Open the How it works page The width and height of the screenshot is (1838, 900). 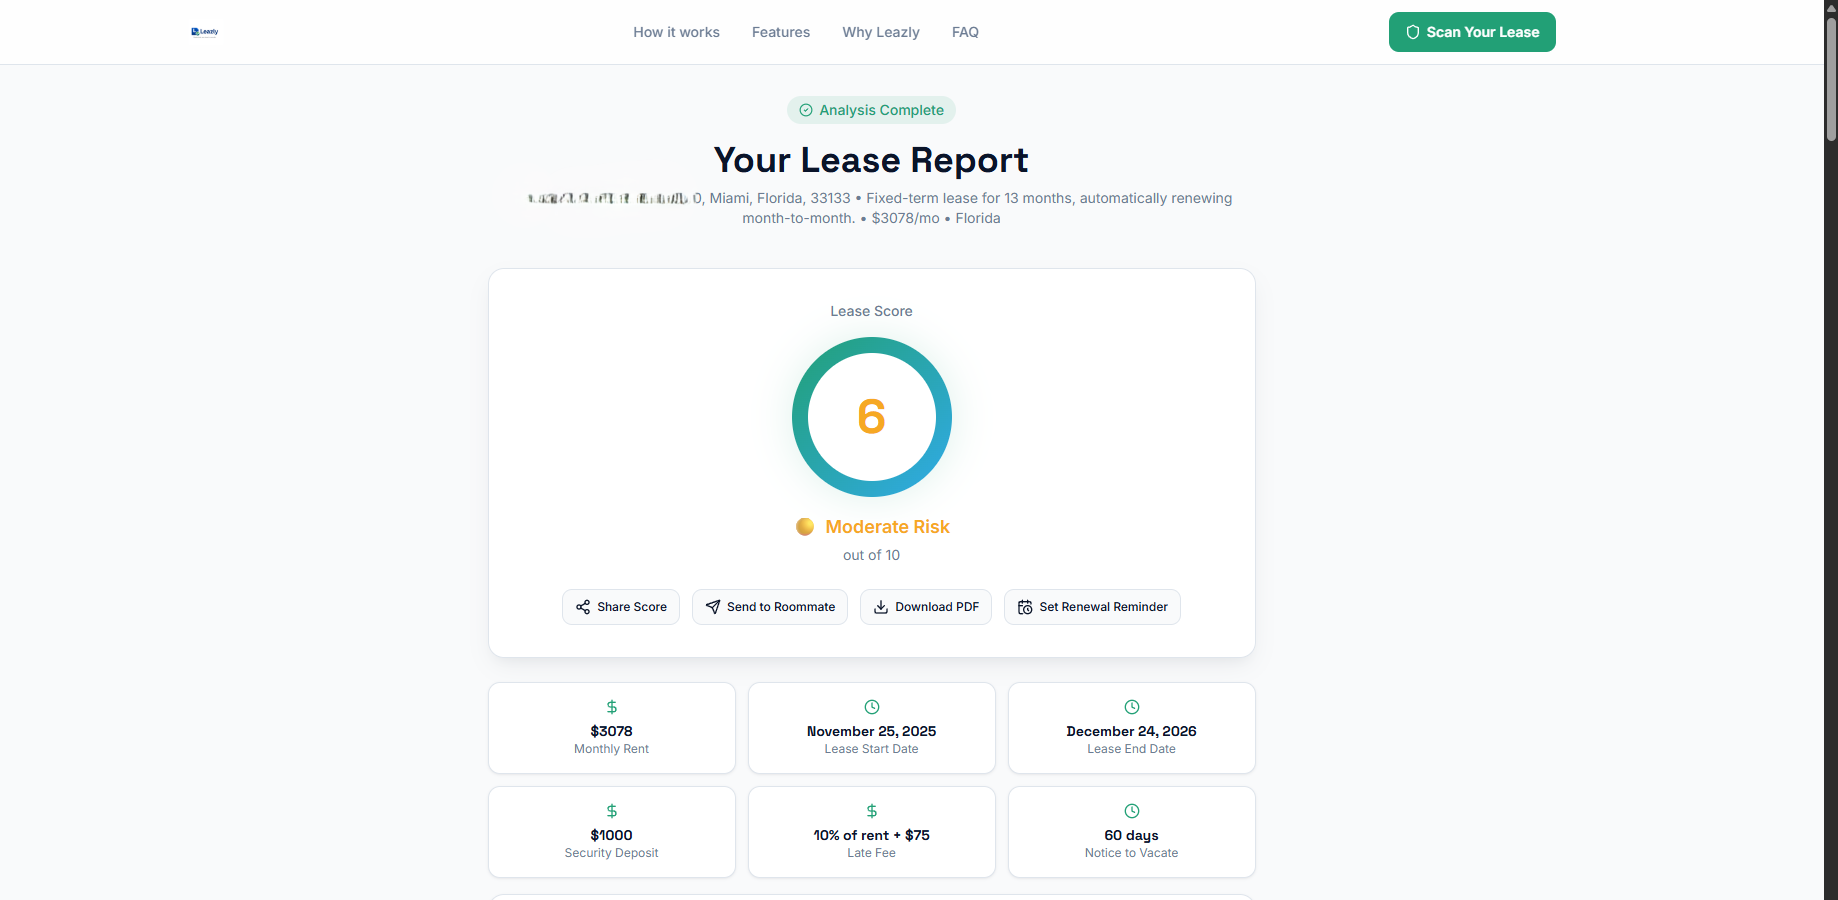(x=676, y=32)
